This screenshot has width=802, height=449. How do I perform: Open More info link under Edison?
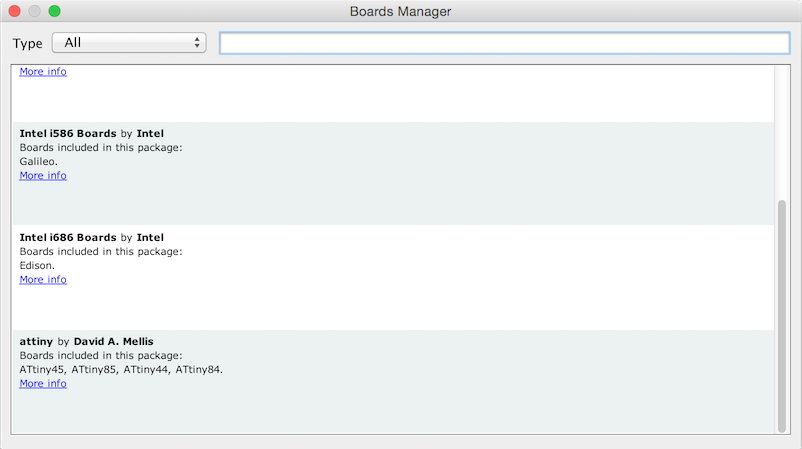click(43, 280)
